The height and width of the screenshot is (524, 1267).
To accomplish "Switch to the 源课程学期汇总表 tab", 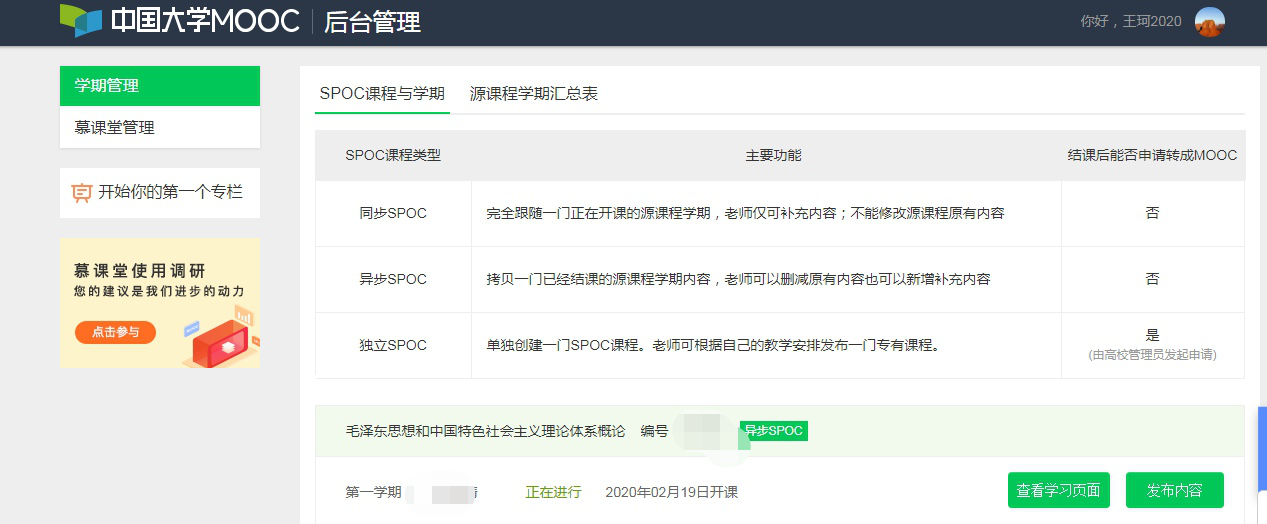I will point(534,94).
